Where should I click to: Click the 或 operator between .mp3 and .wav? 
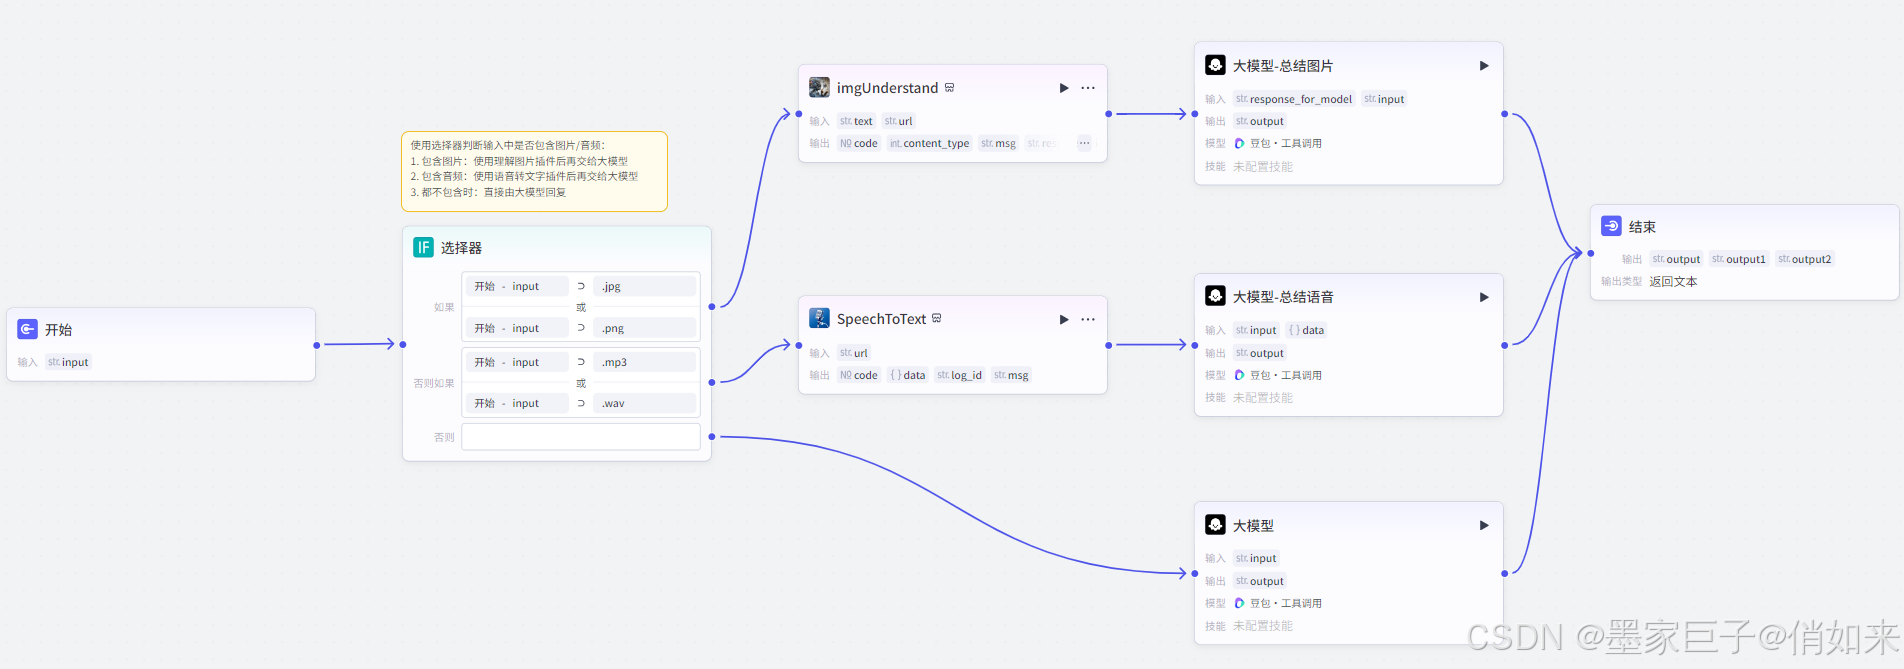581,383
